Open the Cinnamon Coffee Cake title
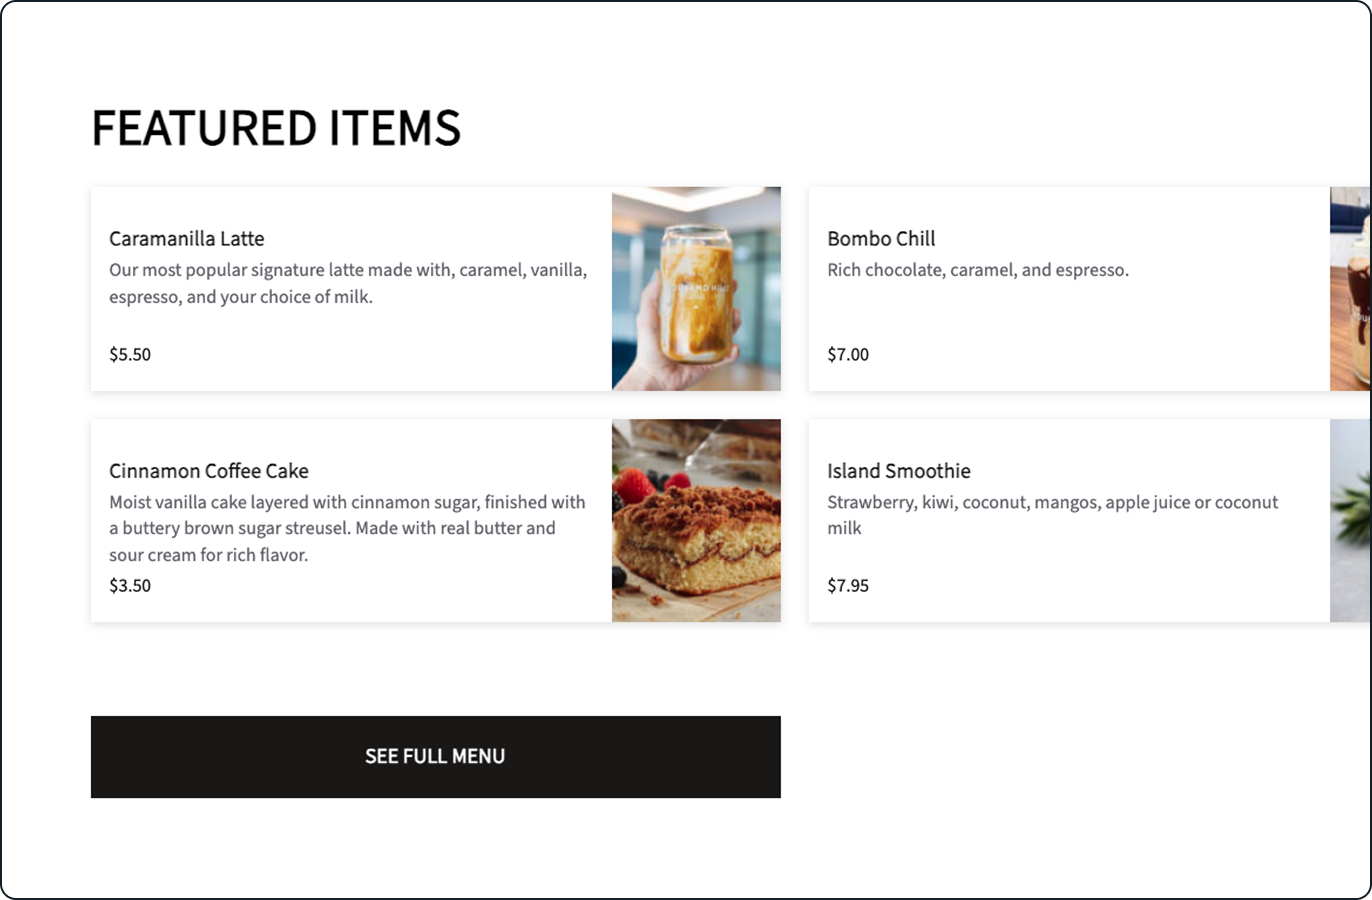Screen dimensions: 1372x900 209,471
